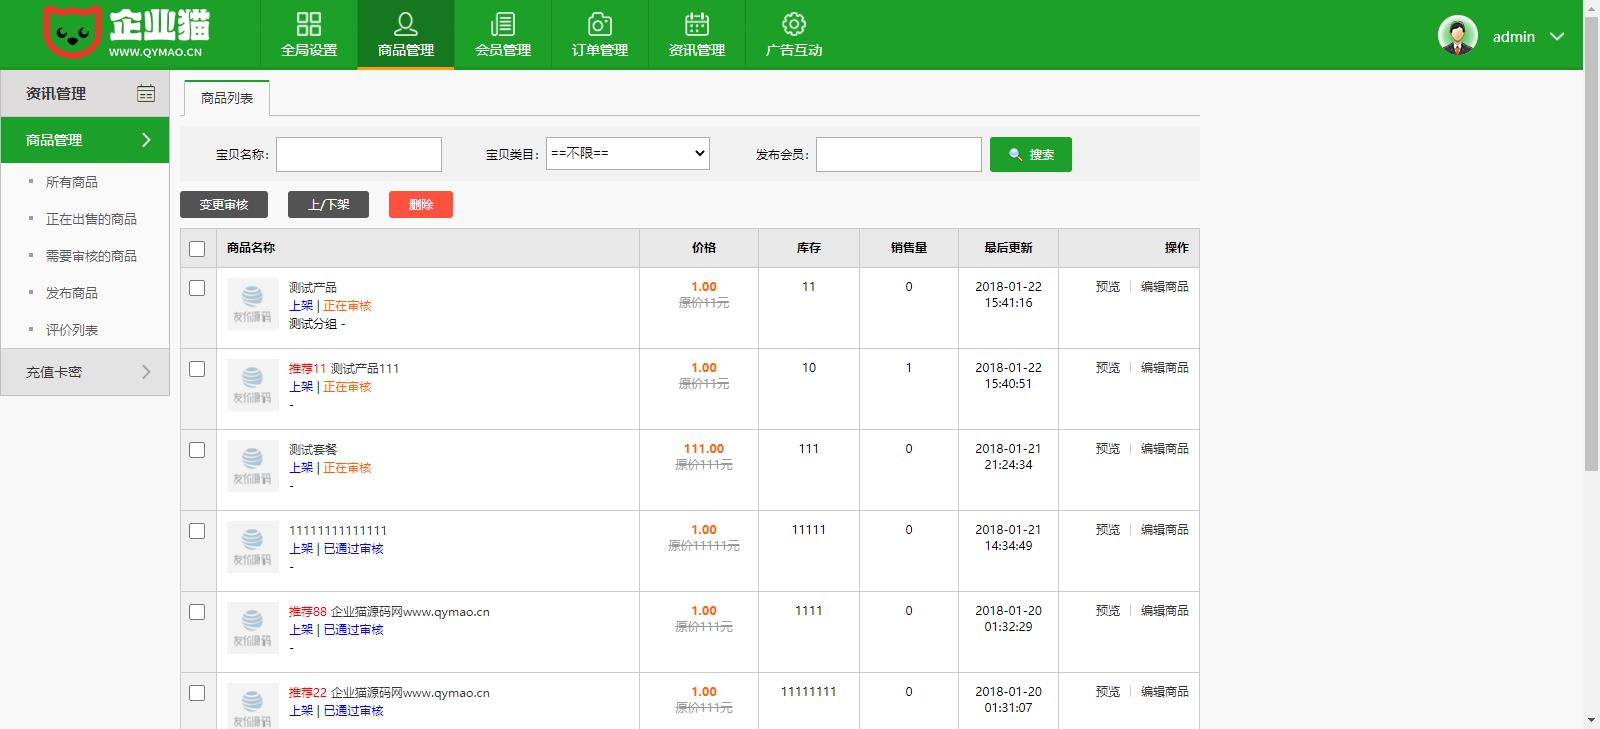
Task: Focus the 宝贝名称 text field
Action: (359, 155)
